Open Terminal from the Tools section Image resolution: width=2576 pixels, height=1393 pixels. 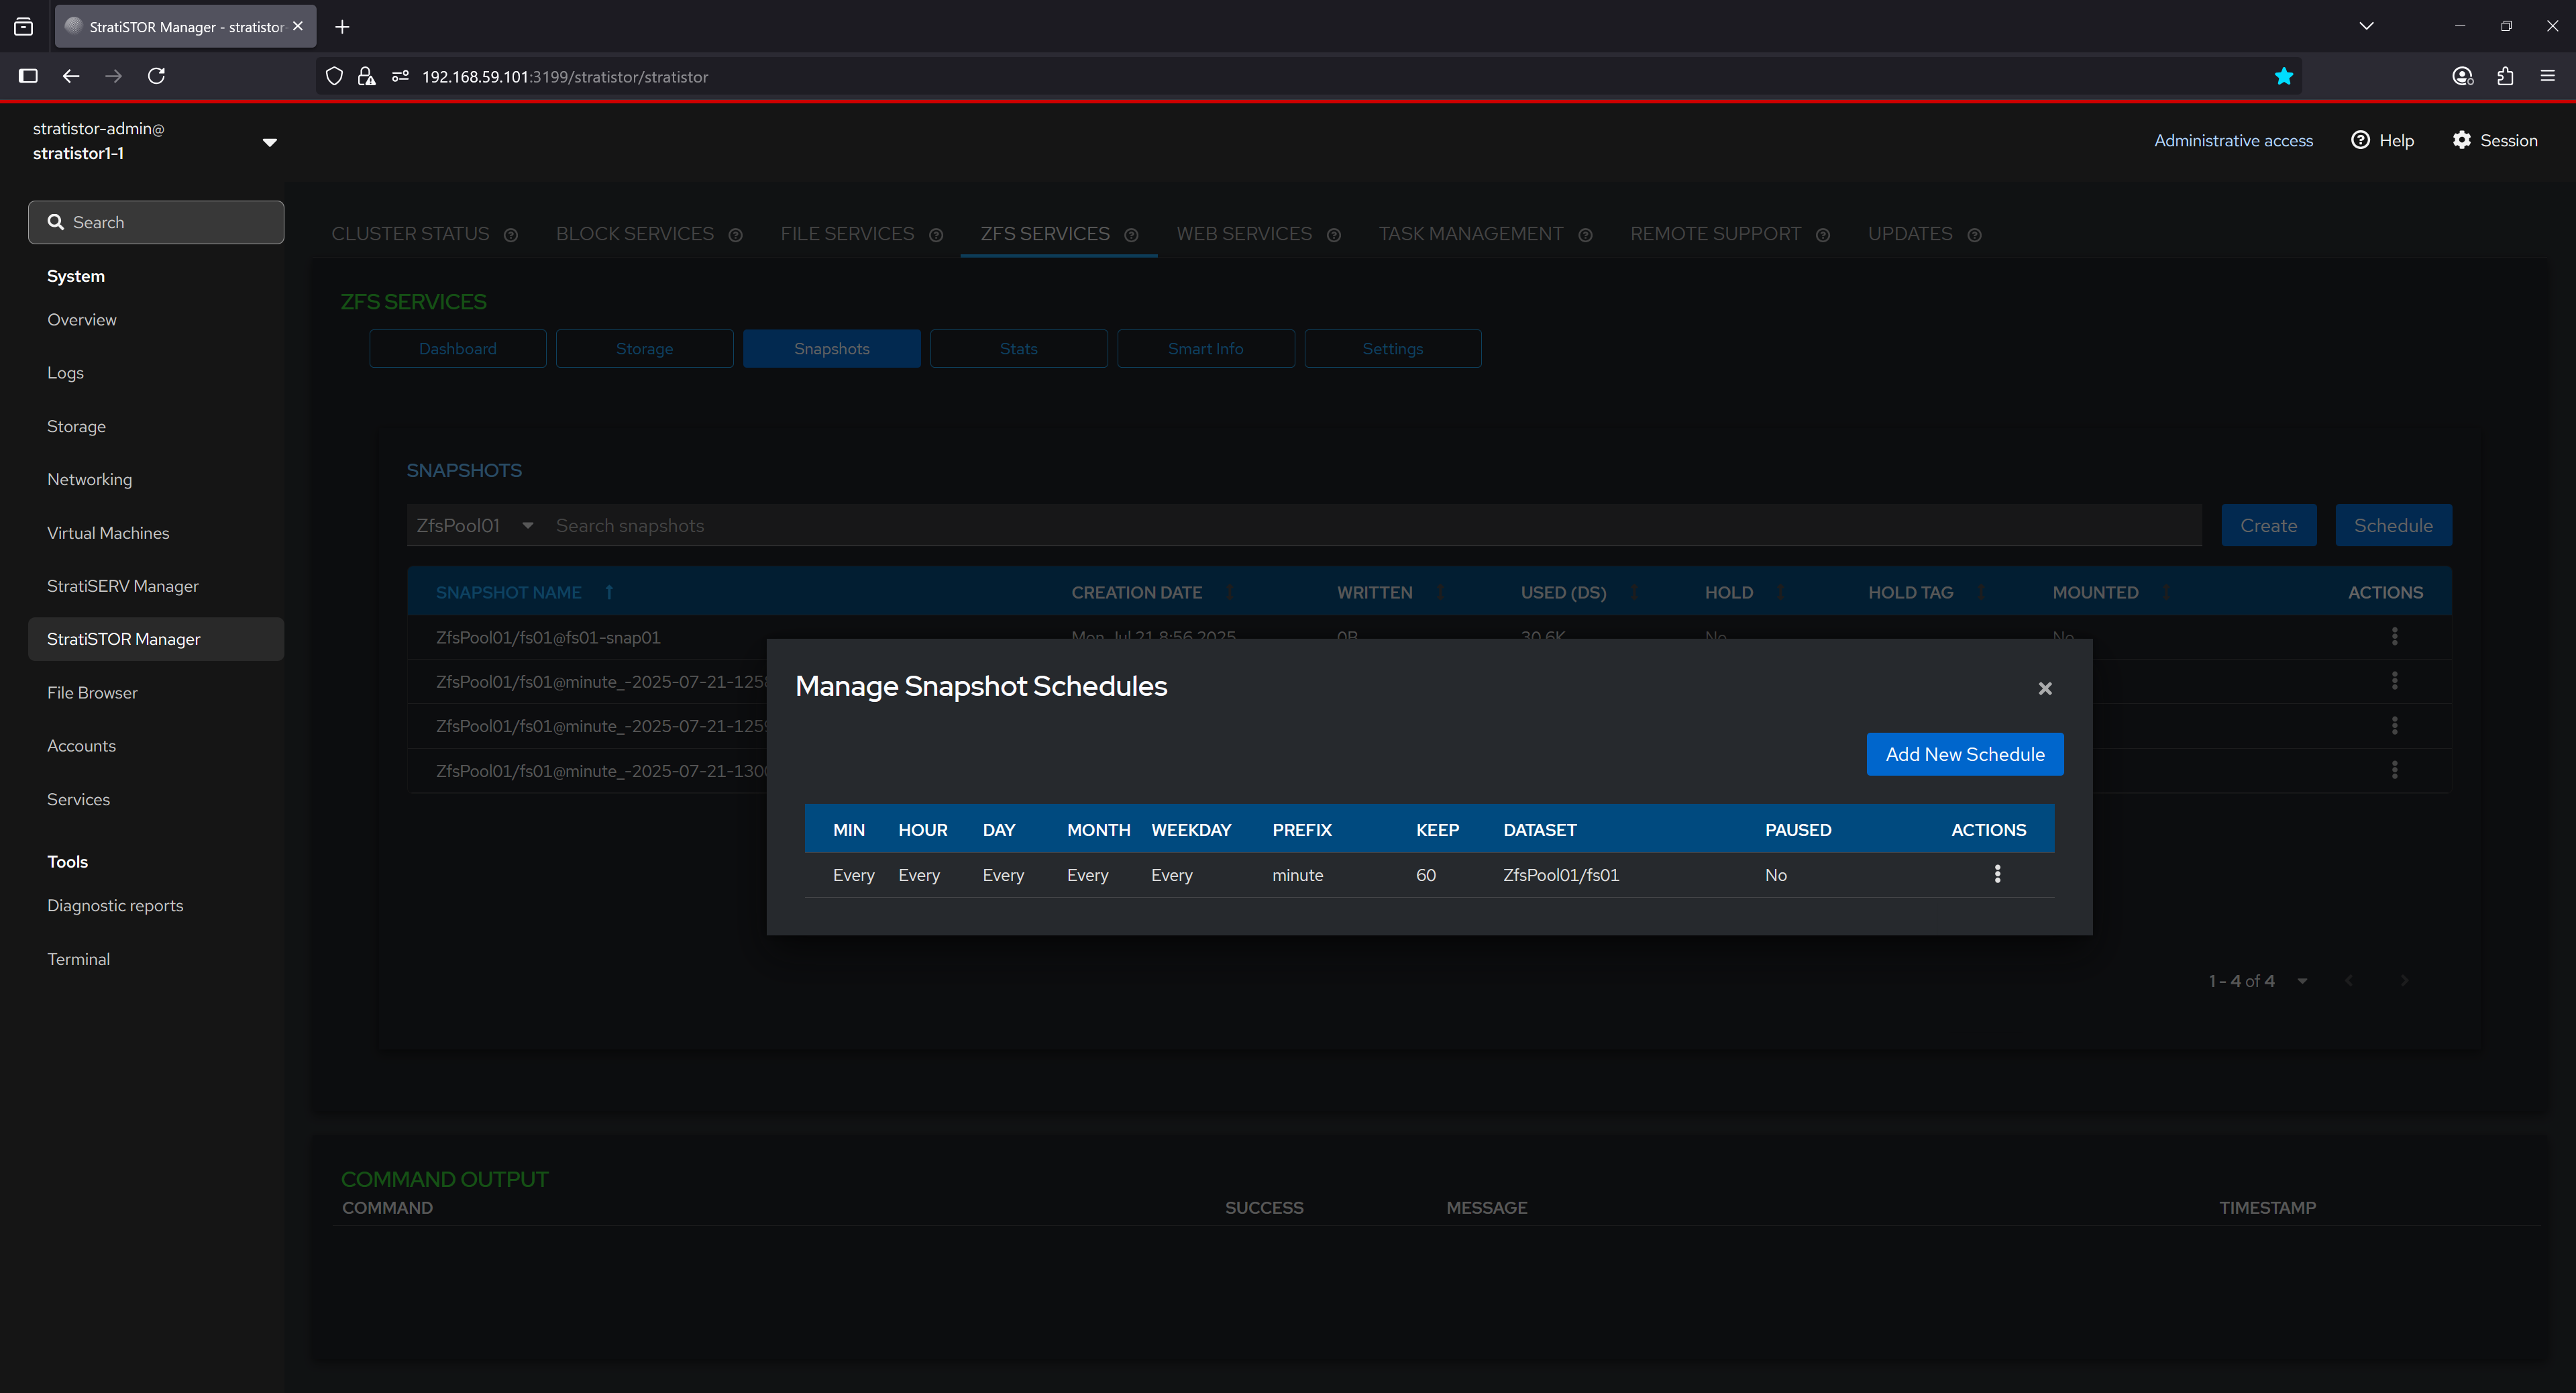point(78,958)
